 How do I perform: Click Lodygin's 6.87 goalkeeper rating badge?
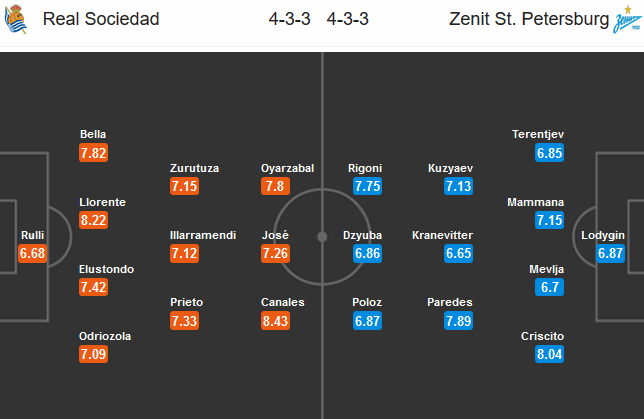click(x=611, y=254)
